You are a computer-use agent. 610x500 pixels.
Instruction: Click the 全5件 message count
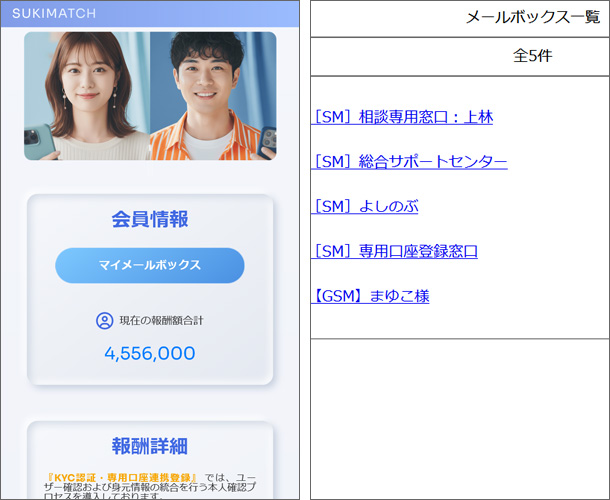pyautogui.click(x=532, y=56)
